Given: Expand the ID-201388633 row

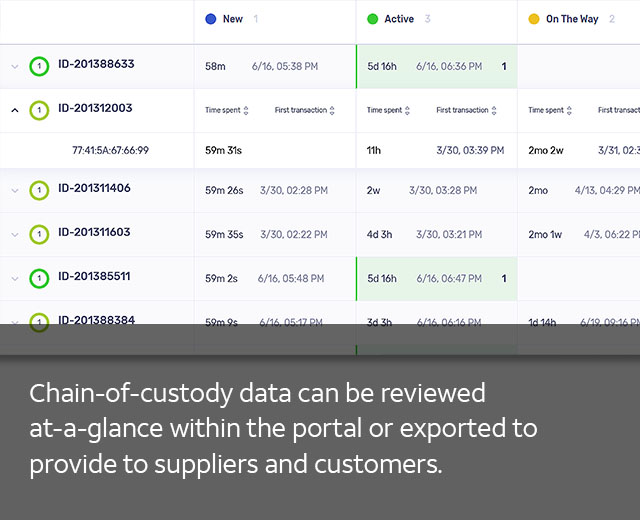Looking at the screenshot, I should coord(15,67).
